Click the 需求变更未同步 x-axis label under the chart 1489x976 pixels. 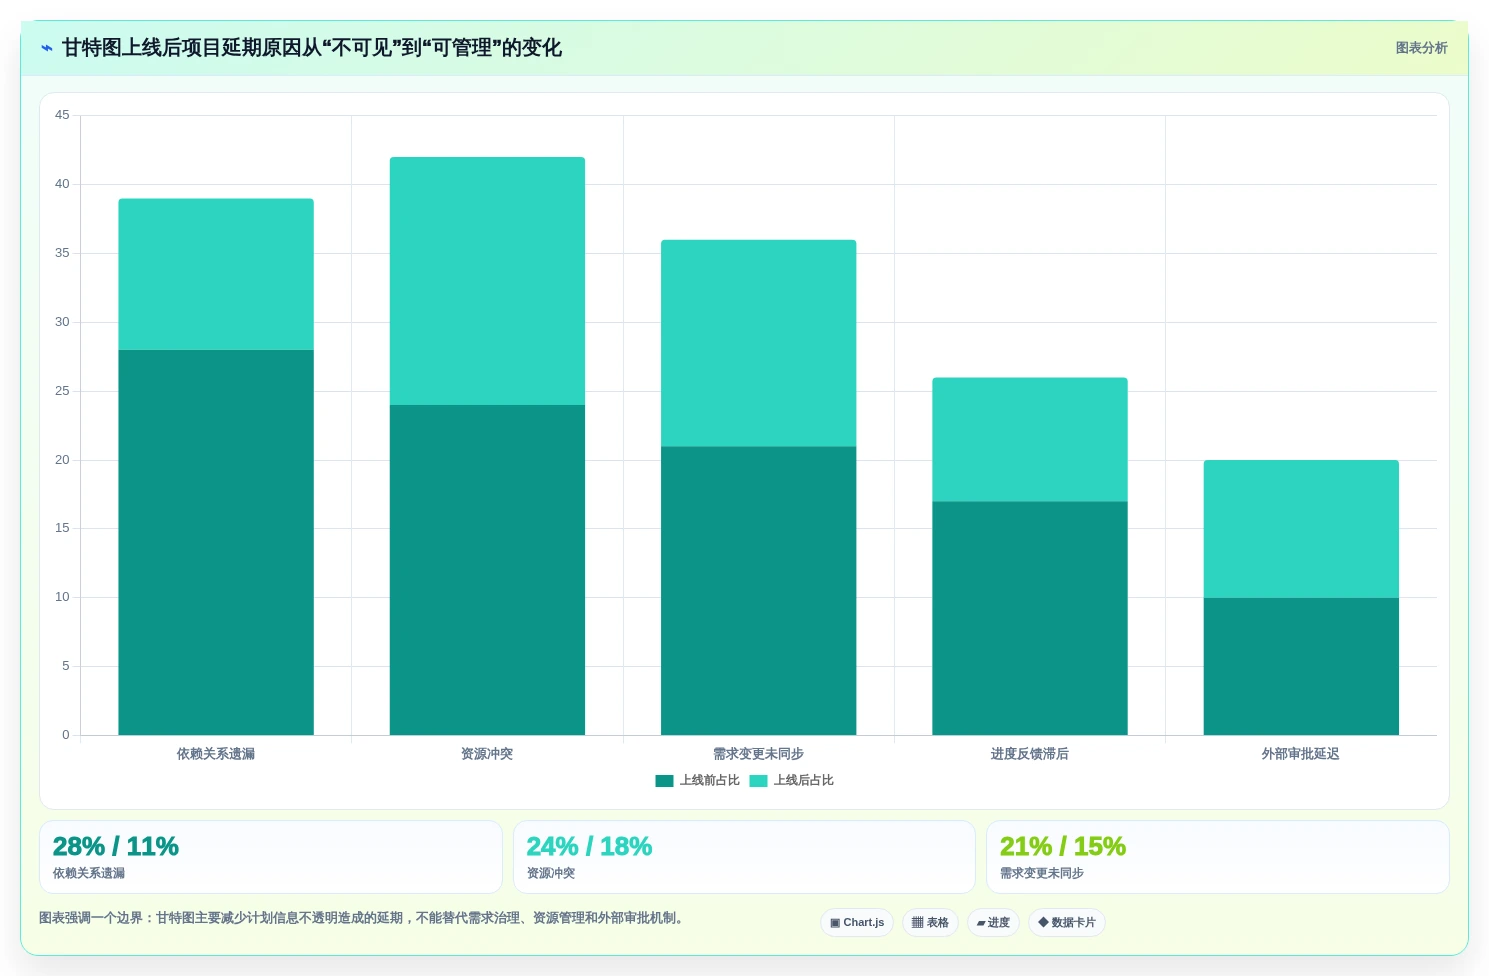tap(758, 754)
